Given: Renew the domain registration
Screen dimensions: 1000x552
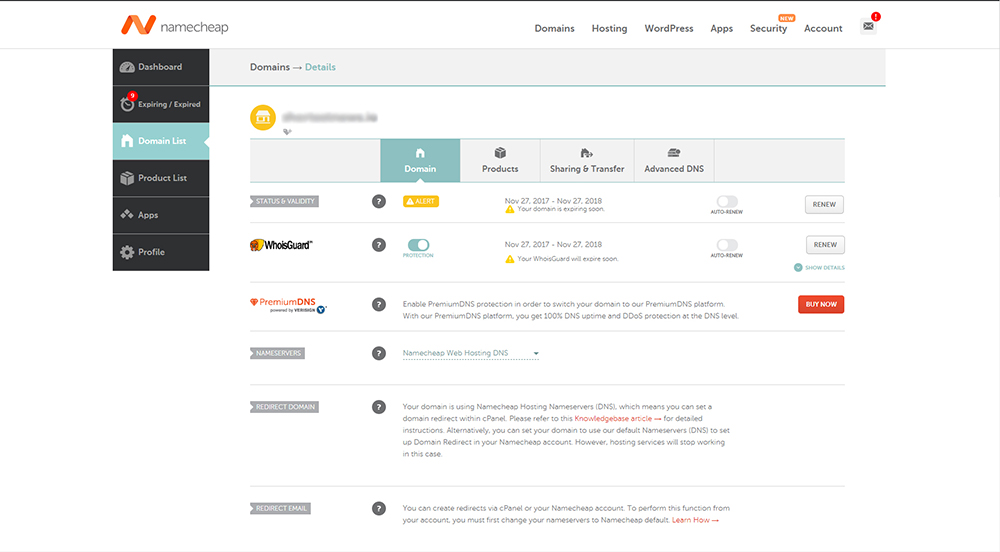Looking at the screenshot, I should 824,205.
